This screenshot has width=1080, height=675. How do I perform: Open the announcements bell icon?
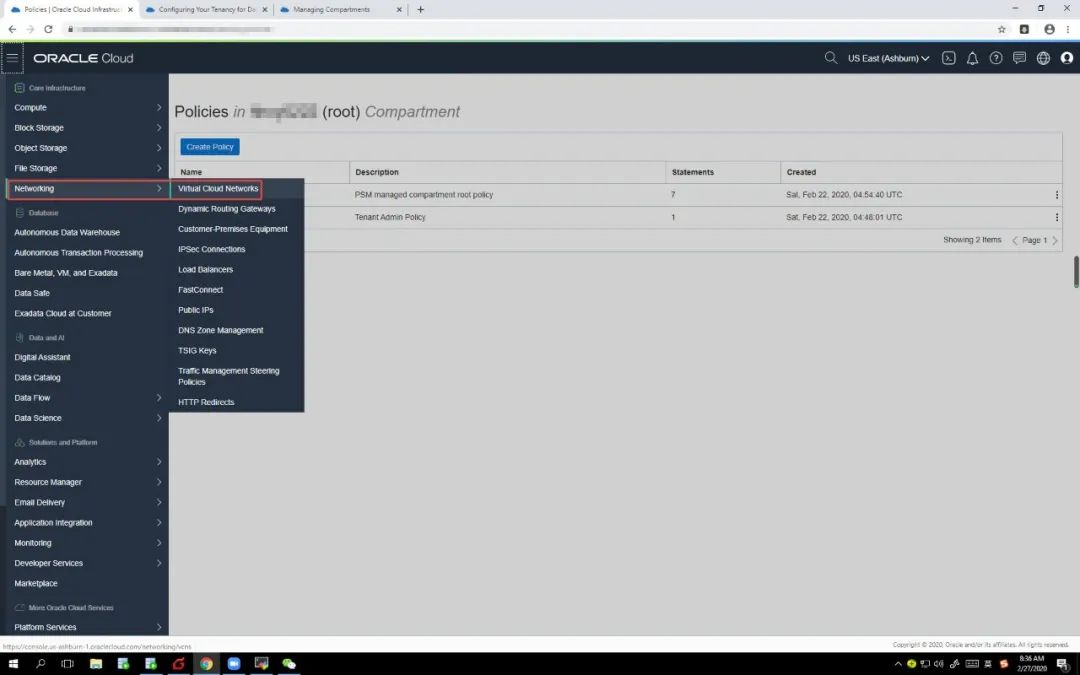(x=972, y=58)
